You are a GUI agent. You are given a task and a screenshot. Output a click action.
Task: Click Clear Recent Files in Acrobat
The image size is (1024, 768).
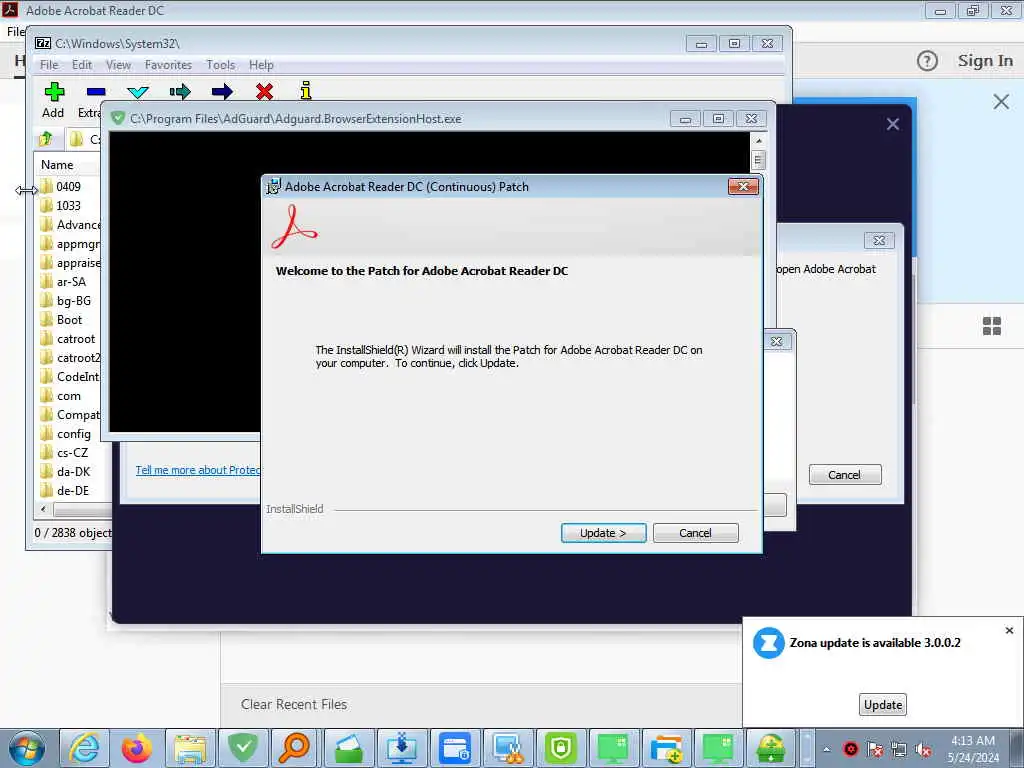click(294, 704)
